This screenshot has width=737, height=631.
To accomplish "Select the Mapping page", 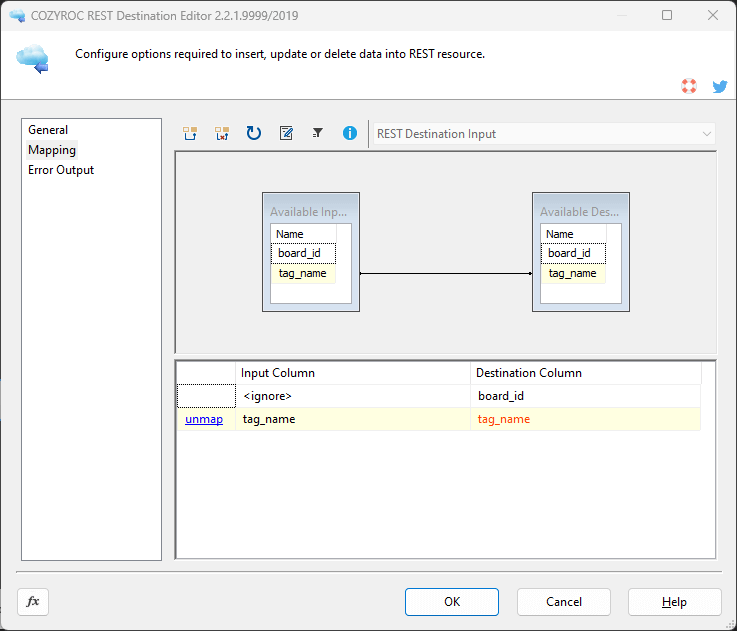I will point(52,150).
